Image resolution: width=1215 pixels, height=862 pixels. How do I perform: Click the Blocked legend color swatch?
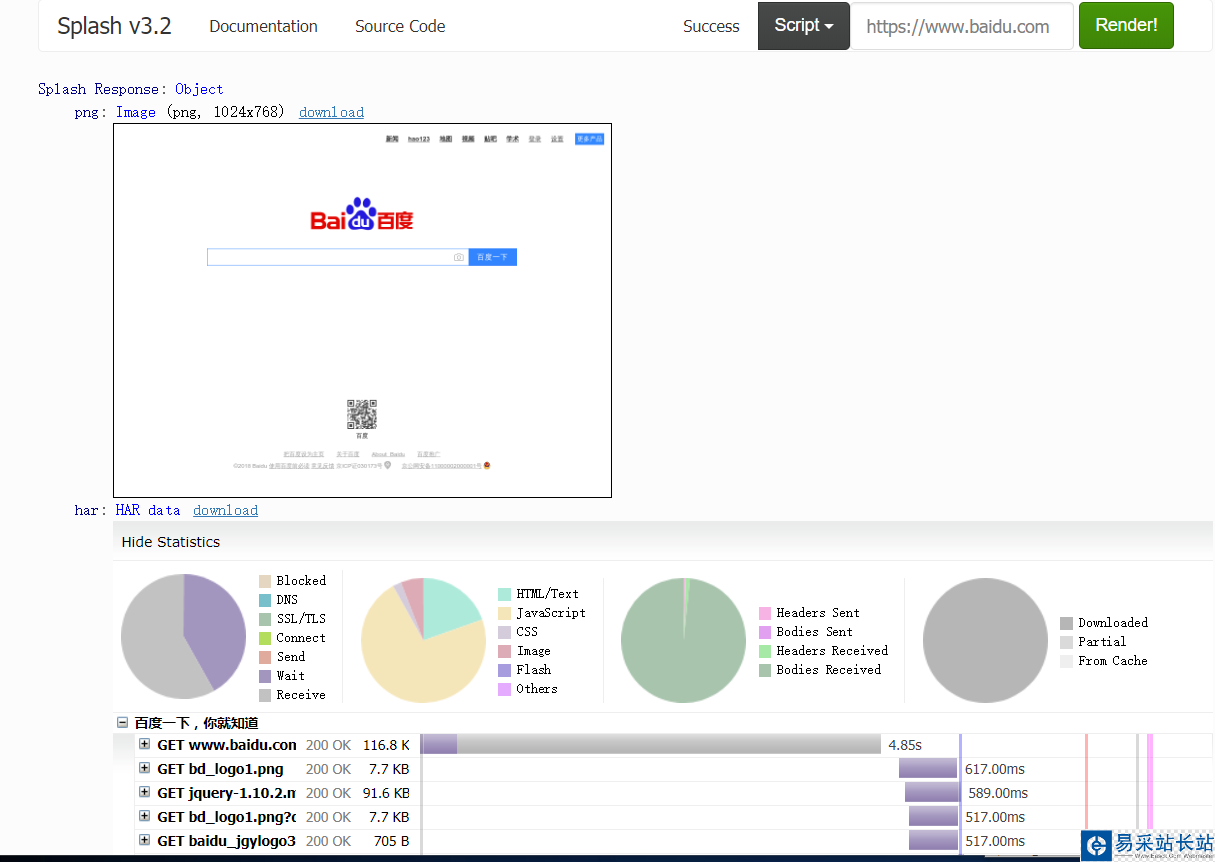pos(265,581)
